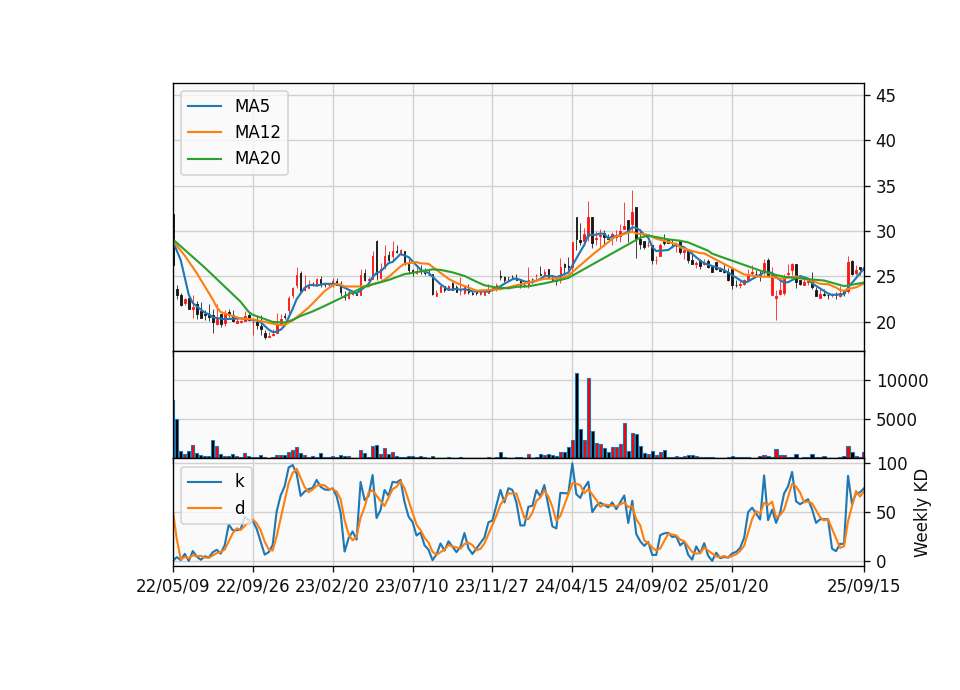Click the d legend label
Image resolution: width=960 pixels, height=690 pixels.
click(x=239, y=508)
